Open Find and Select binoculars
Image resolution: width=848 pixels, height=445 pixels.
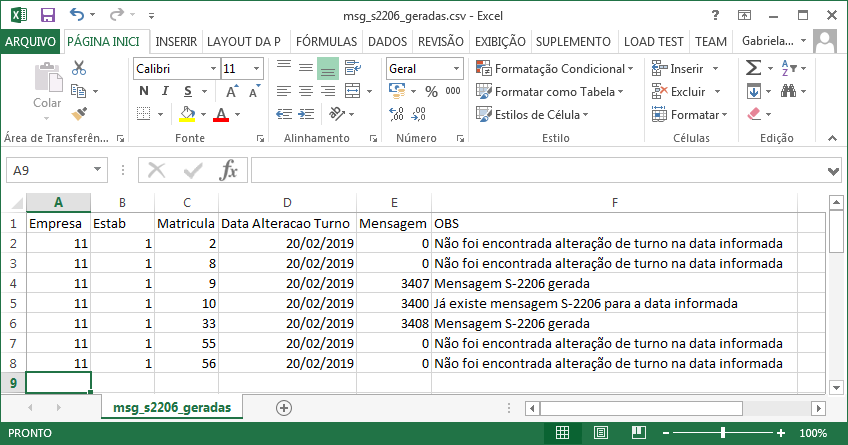[x=789, y=91]
